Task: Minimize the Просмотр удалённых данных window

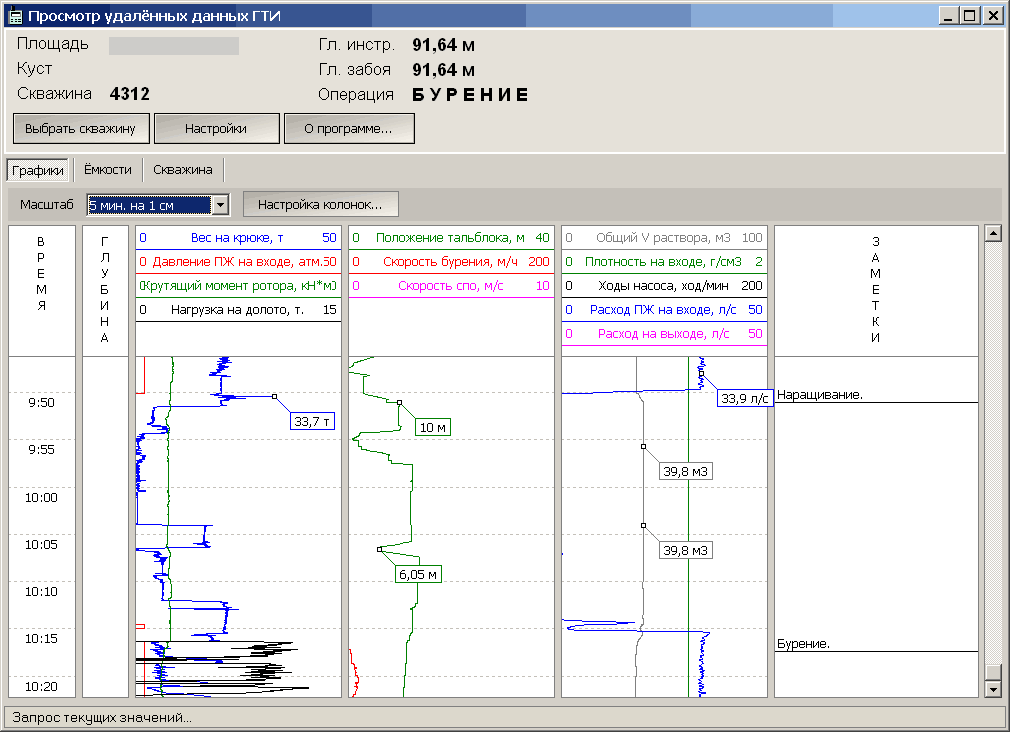Action: pyautogui.click(x=948, y=15)
